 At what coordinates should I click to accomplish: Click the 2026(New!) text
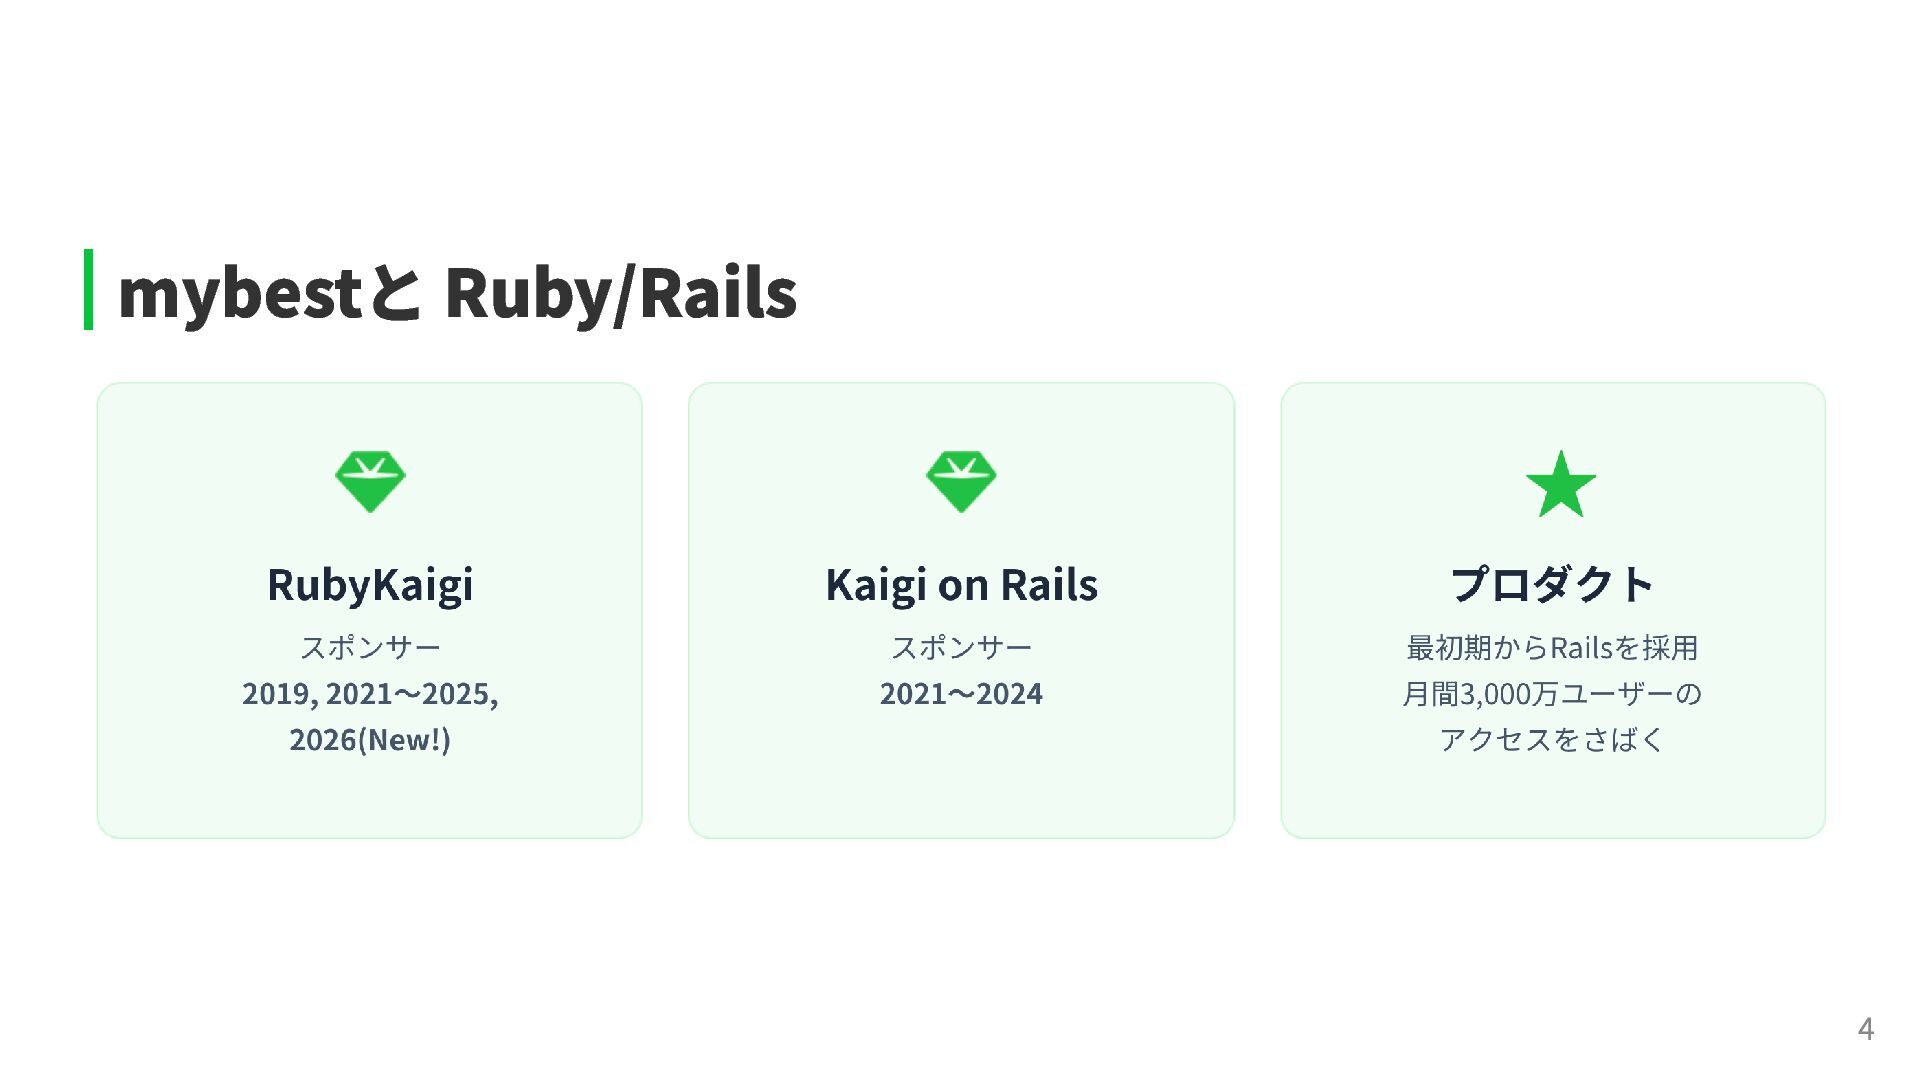point(370,740)
